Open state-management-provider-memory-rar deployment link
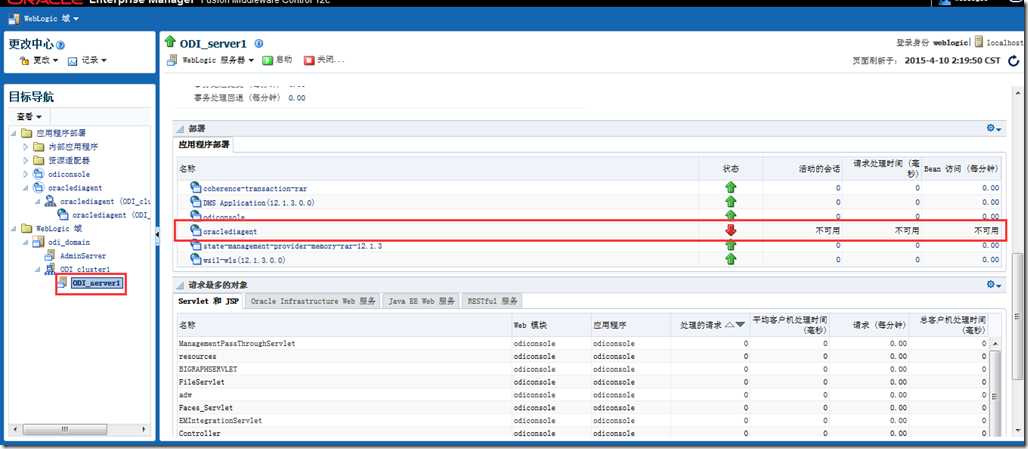This screenshot has height=449, width=1028. pyautogui.click(x=292, y=246)
